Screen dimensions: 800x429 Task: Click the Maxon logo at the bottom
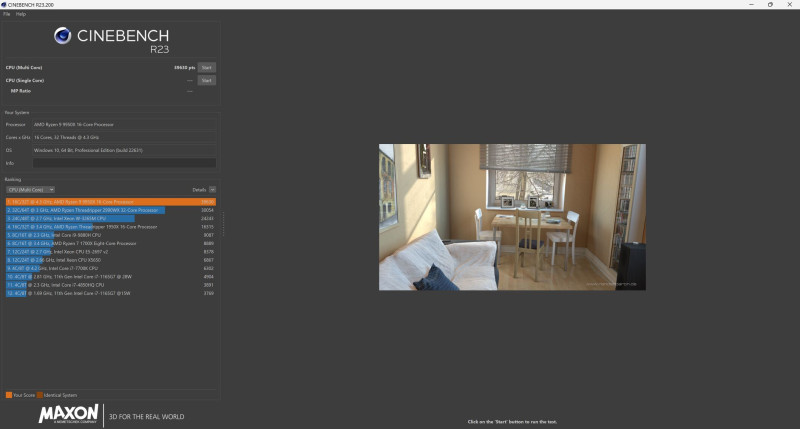tap(68, 414)
